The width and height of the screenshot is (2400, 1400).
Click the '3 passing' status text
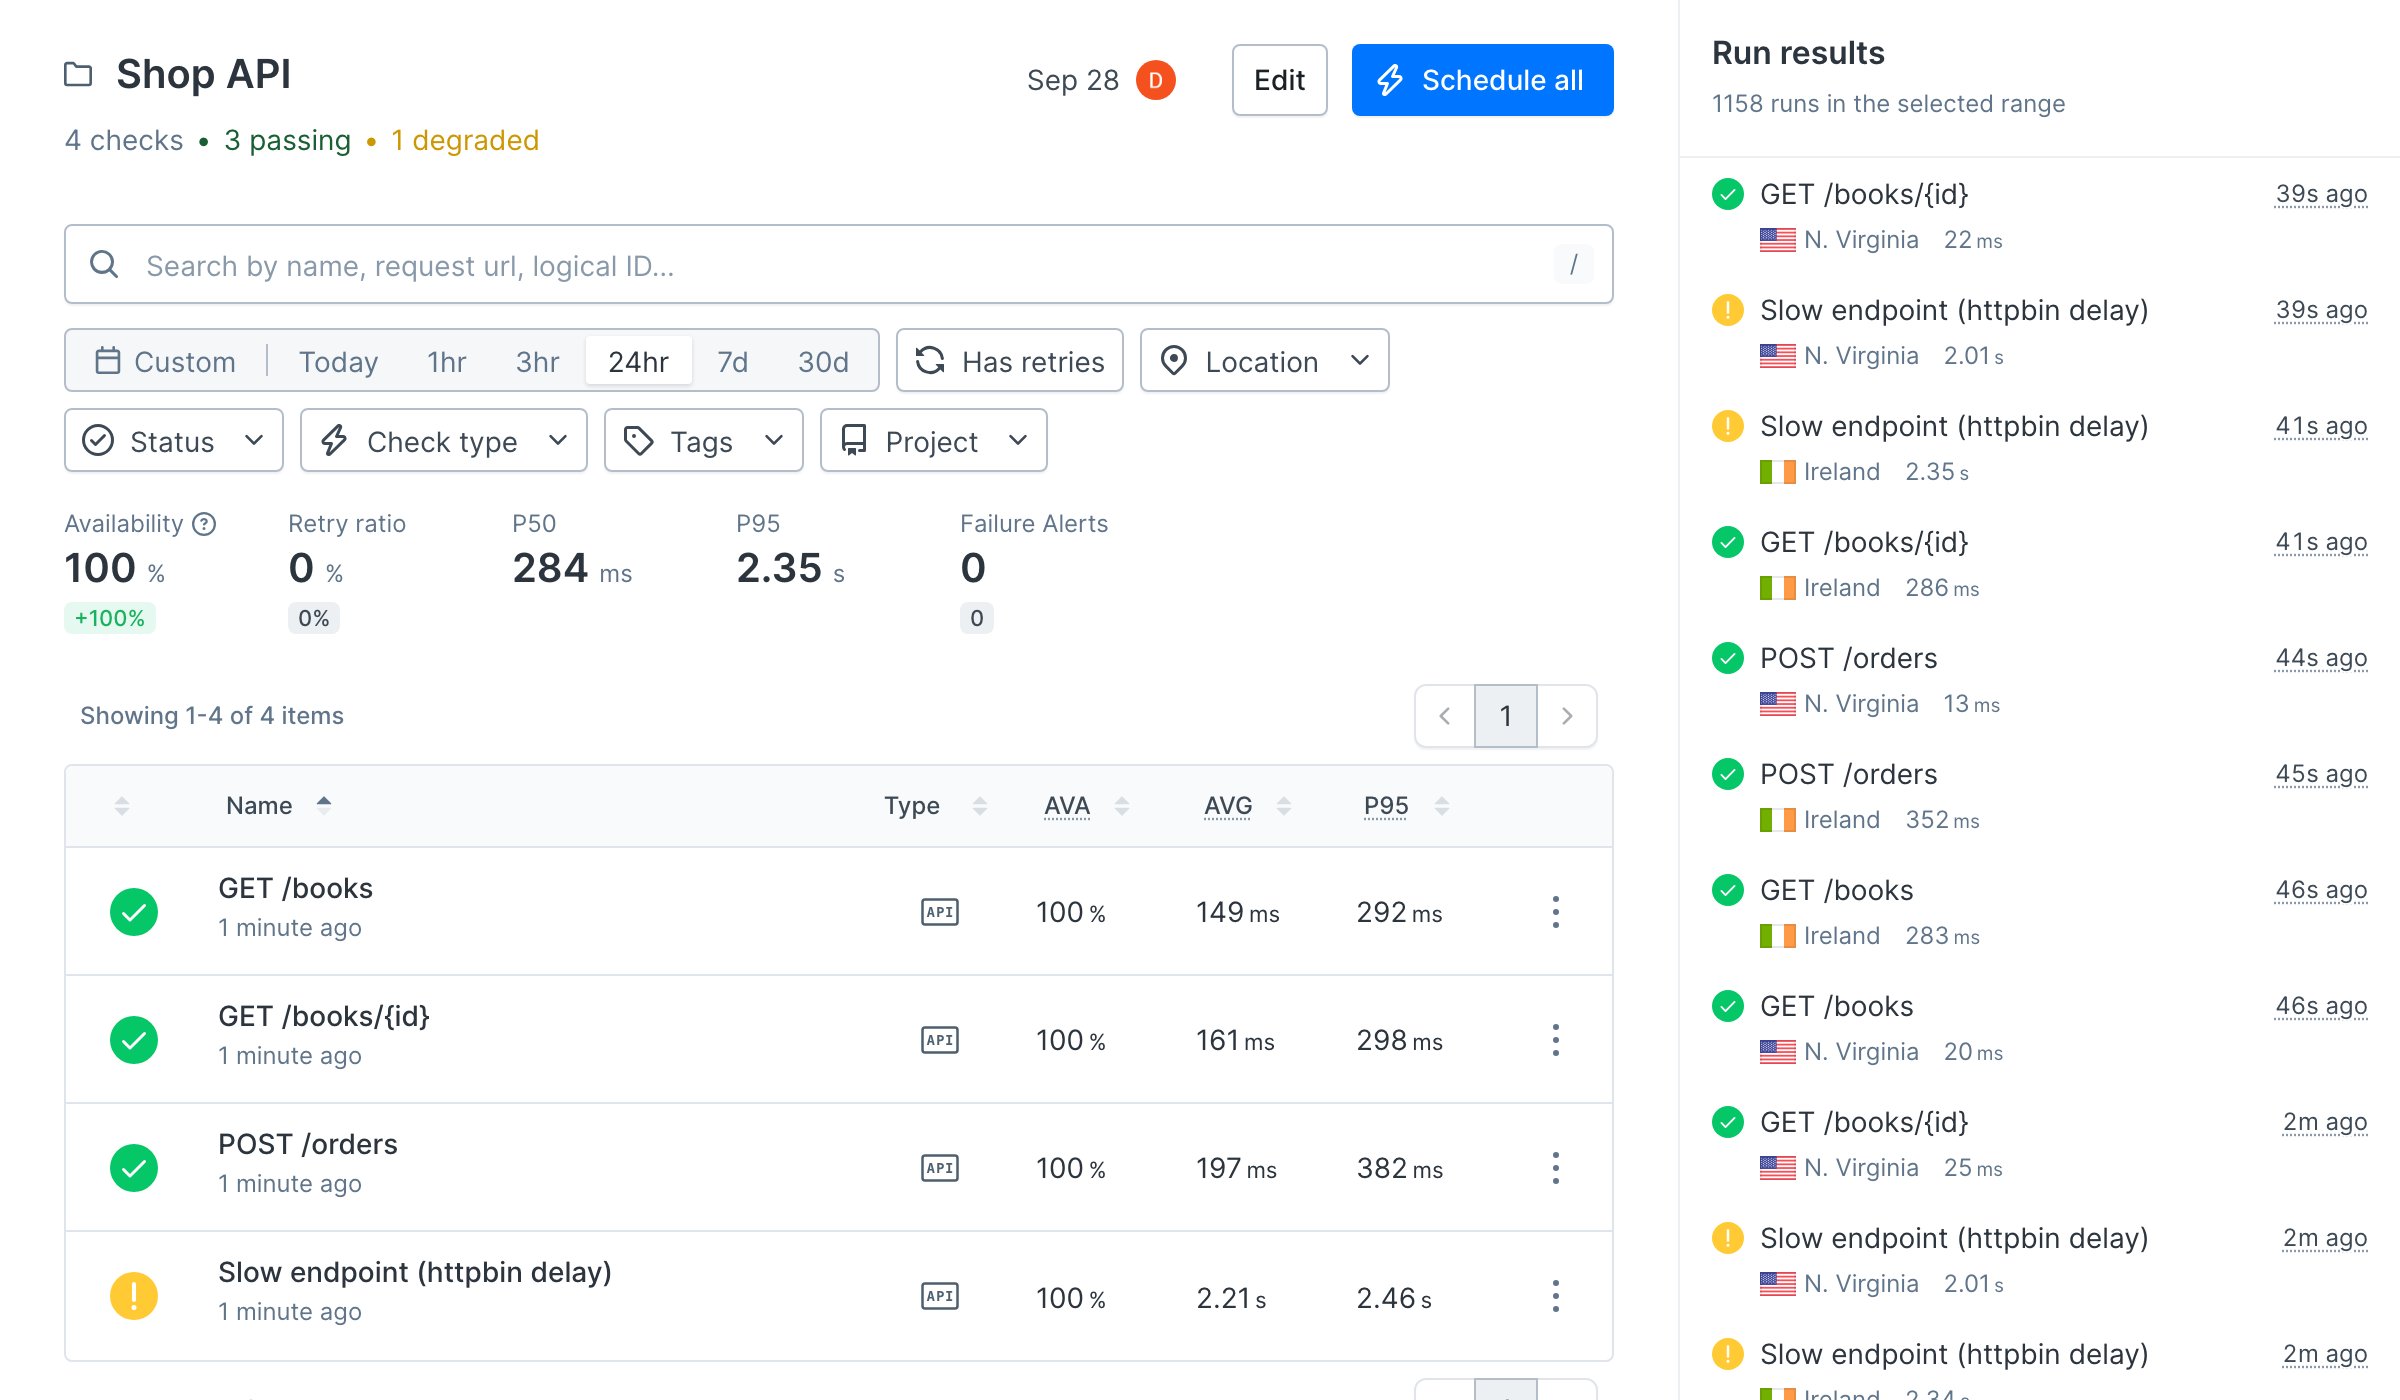(x=287, y=140)
